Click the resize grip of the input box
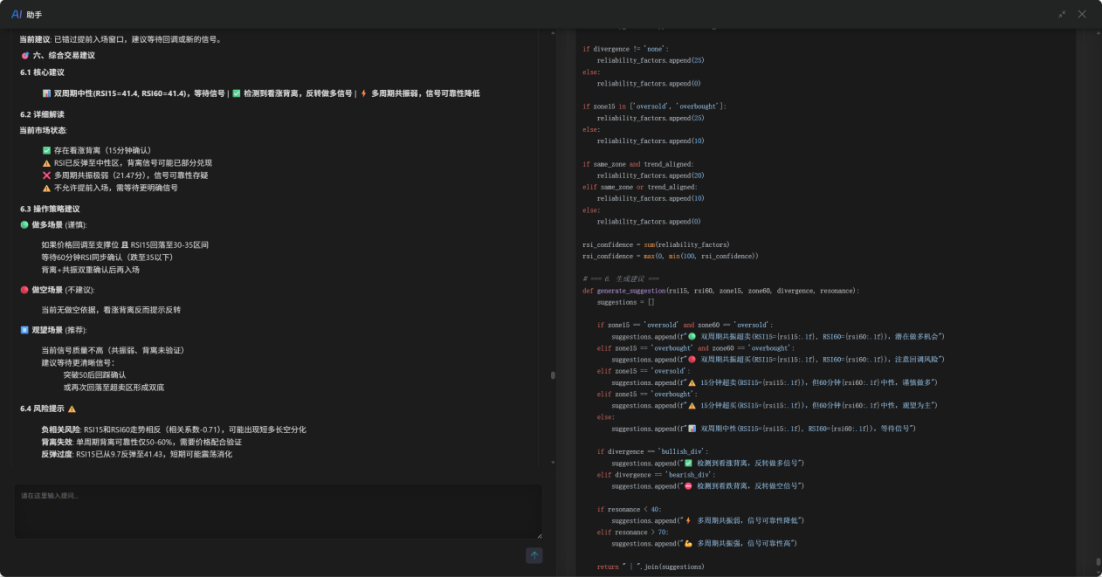 [x=539, y=536]
